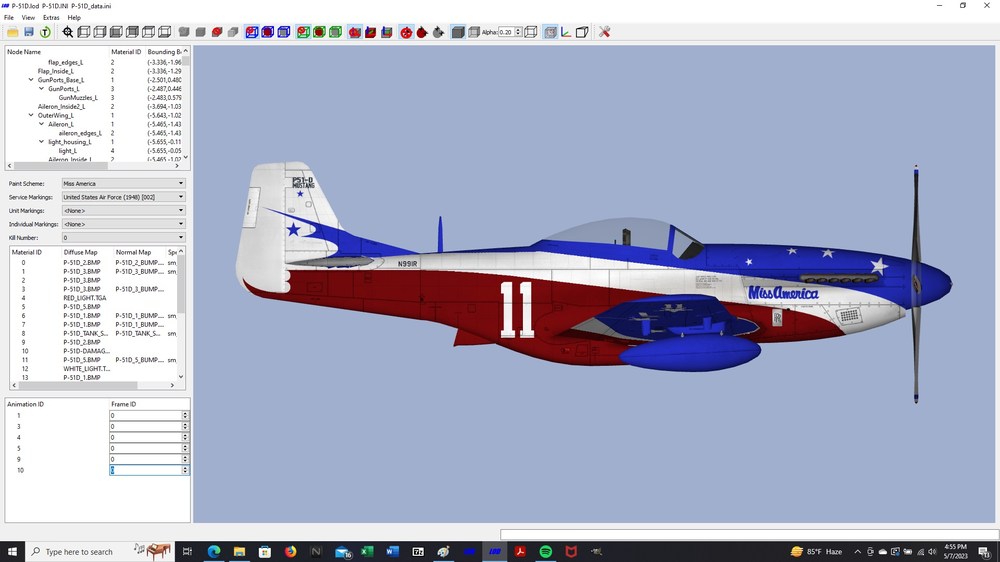Click the Material ID header in node tree
The image size is (1000, 562).
(x=126, y=52)
